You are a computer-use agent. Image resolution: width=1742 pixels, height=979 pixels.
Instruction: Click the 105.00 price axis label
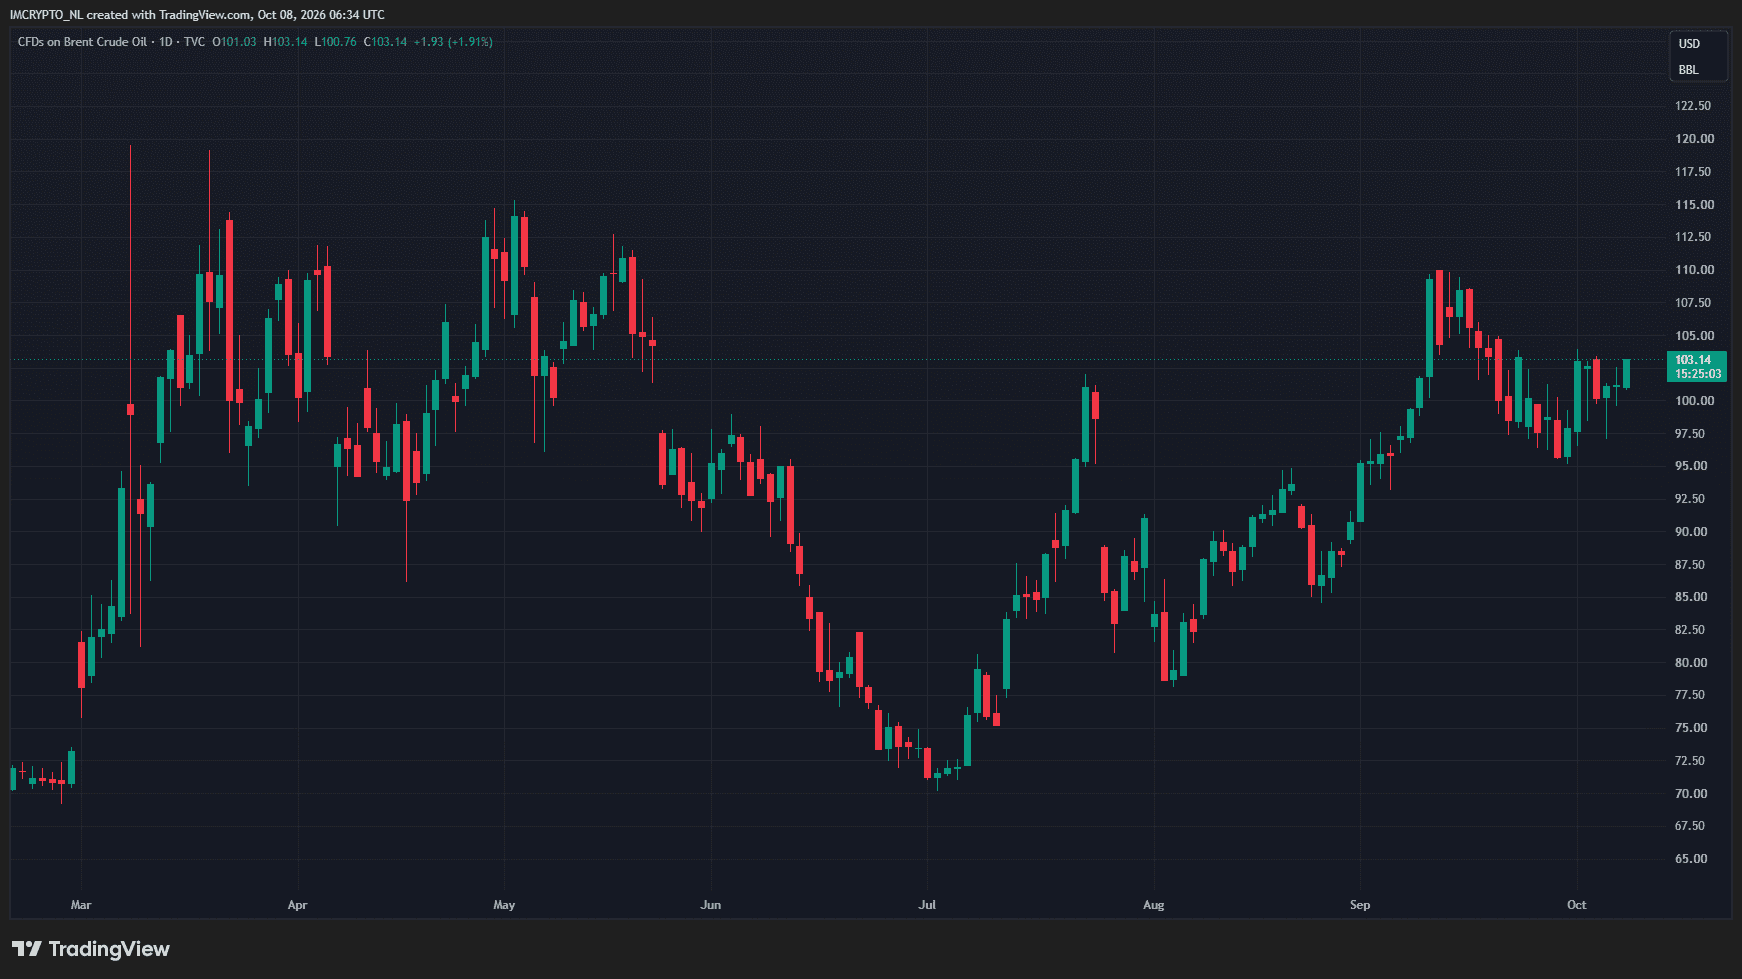pos(1694,336)
